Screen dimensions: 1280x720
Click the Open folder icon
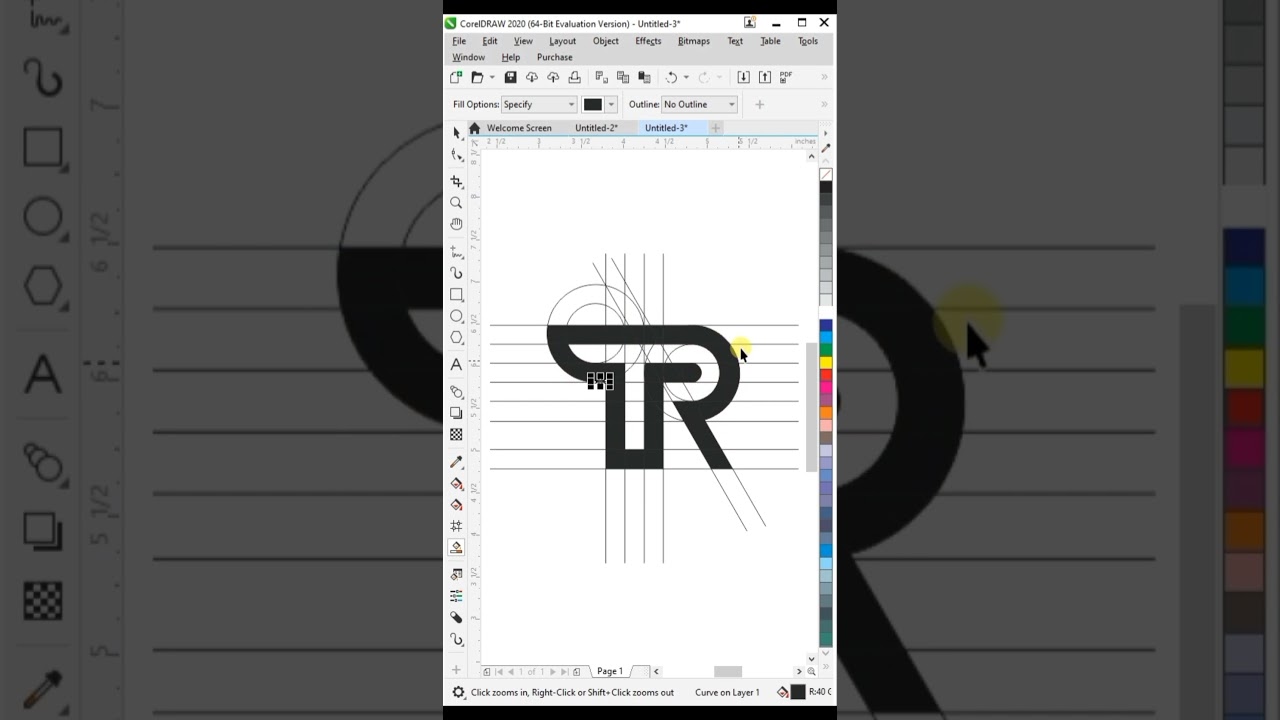tap(477, 77)
